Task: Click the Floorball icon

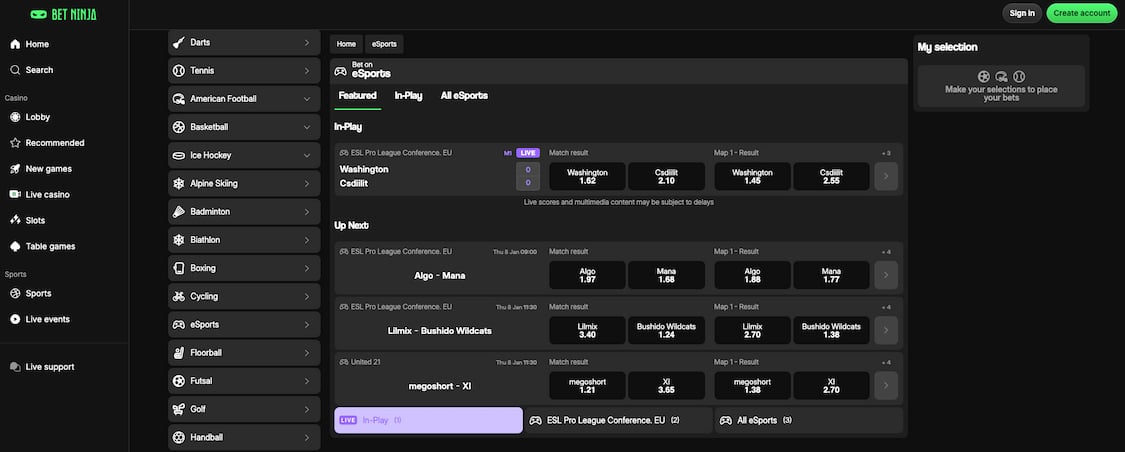Action: pyautogui.click(x=179, y=353)
